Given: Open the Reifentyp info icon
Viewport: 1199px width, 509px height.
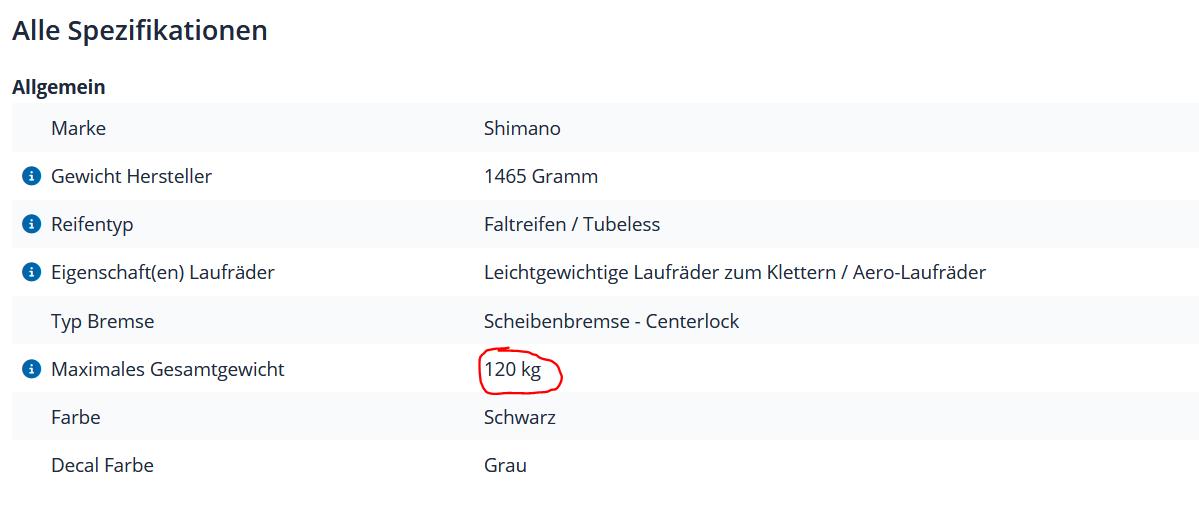Looking at the screenshot, I should [x=31, y=225].
